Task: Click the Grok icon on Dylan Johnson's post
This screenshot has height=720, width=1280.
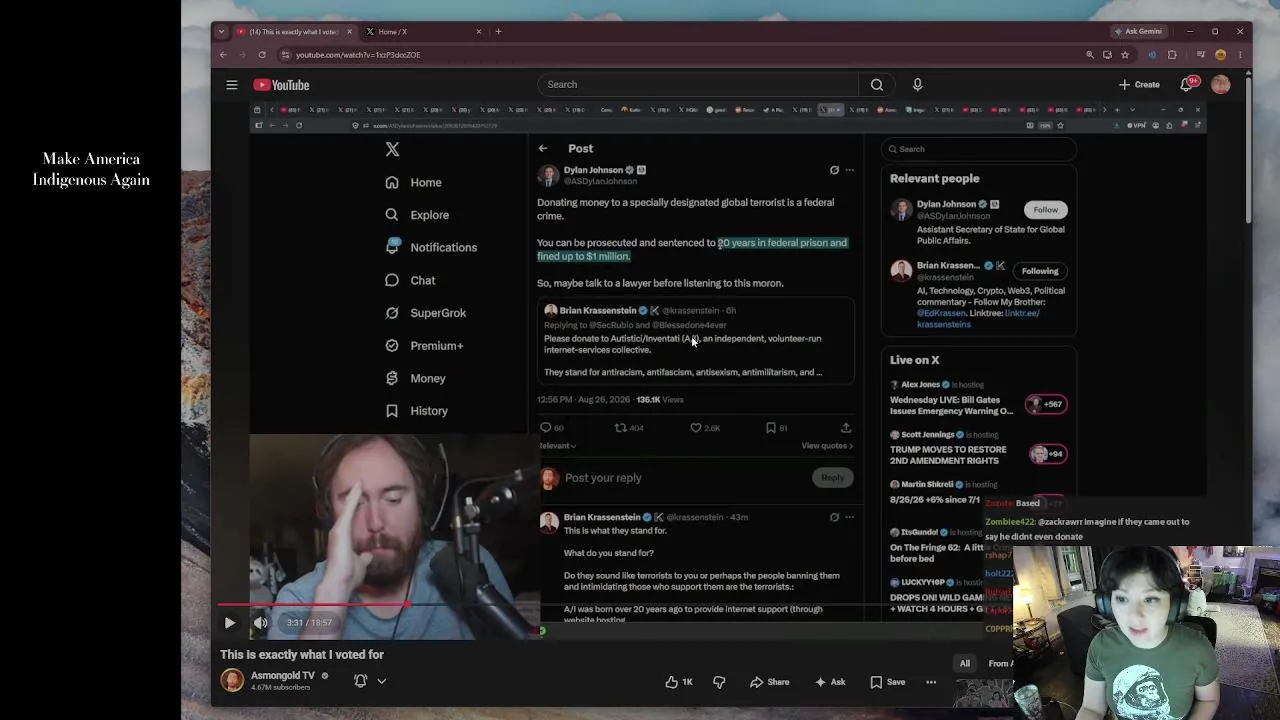Action: (834, 170)
